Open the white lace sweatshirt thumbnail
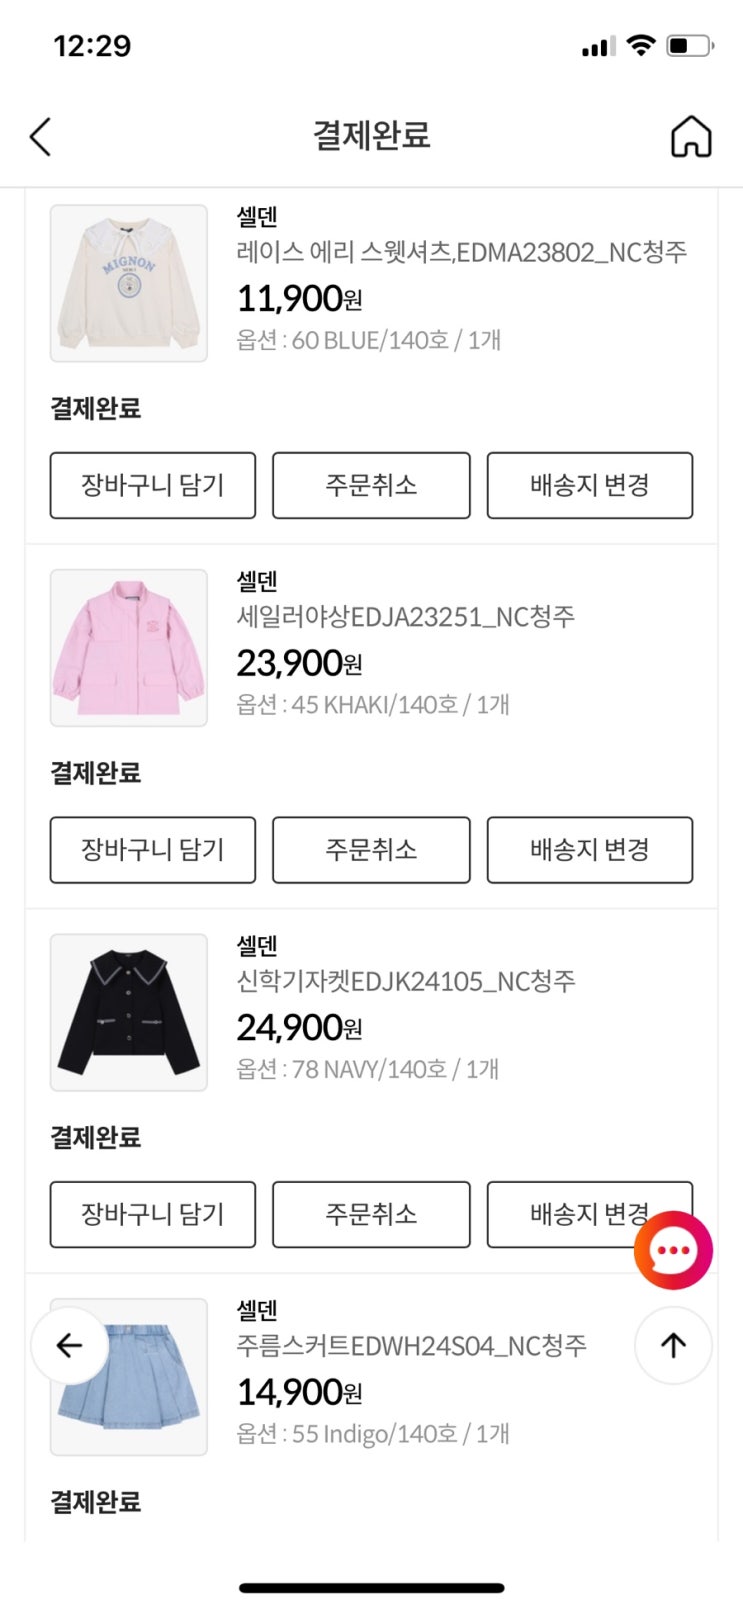Viewport: 743px width, 1609px height. [129, 283]
